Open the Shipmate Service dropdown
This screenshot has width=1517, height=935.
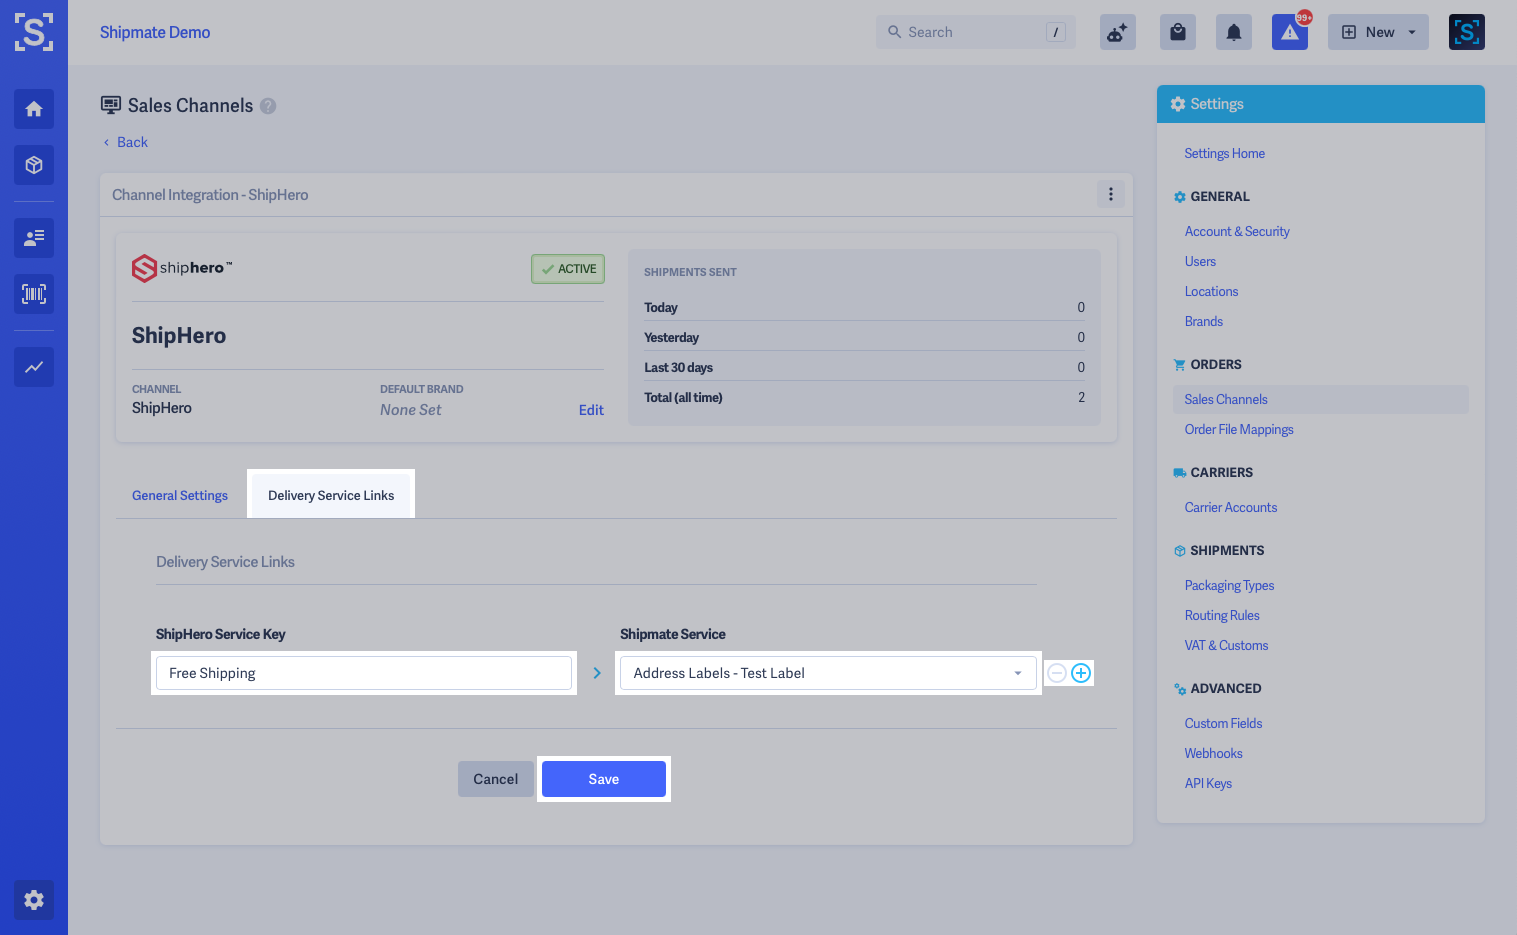pos(828,673)
